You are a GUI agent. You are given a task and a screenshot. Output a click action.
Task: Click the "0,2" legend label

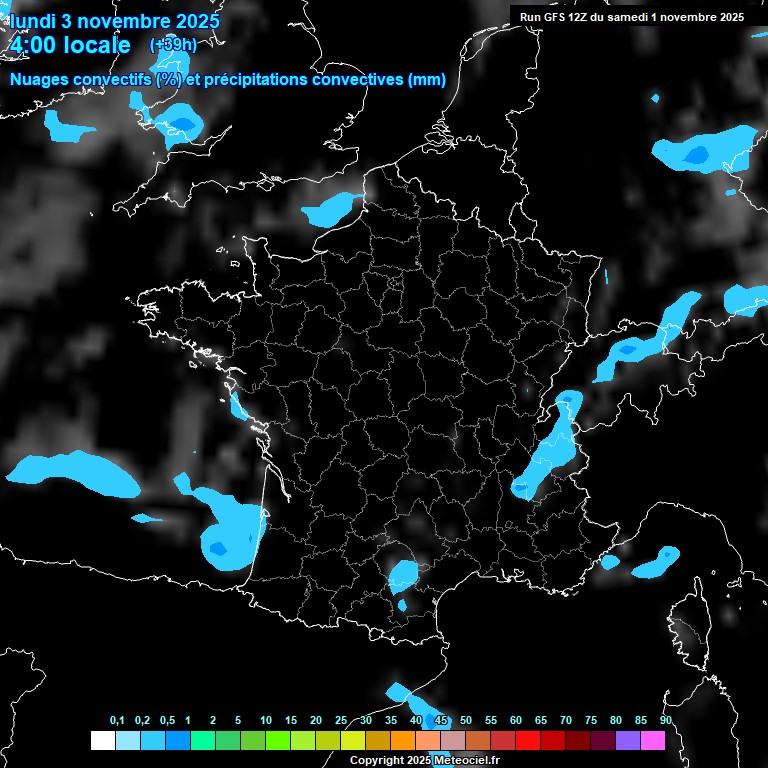142,720
